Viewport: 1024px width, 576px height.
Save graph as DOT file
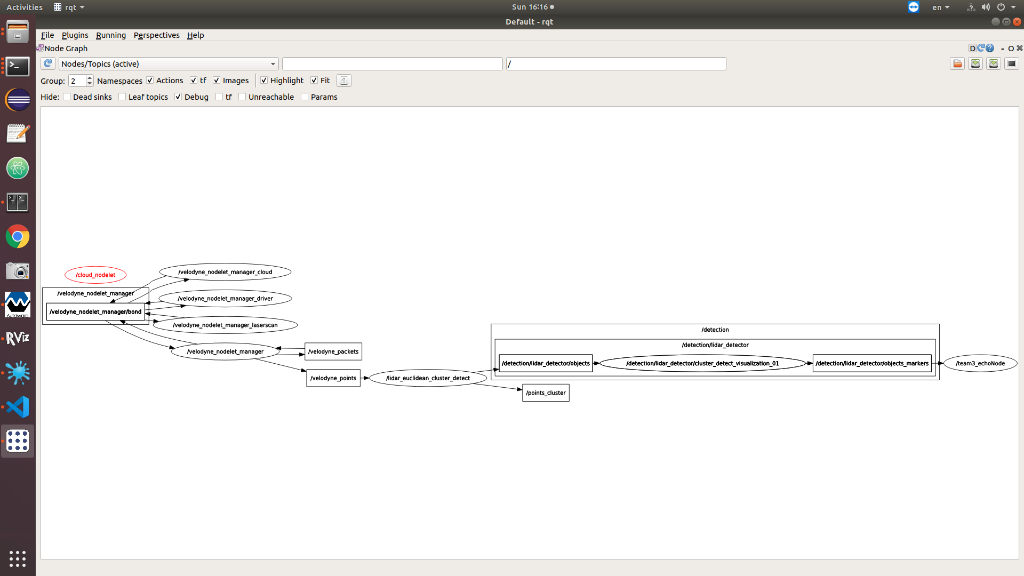(x=975, y=63)
